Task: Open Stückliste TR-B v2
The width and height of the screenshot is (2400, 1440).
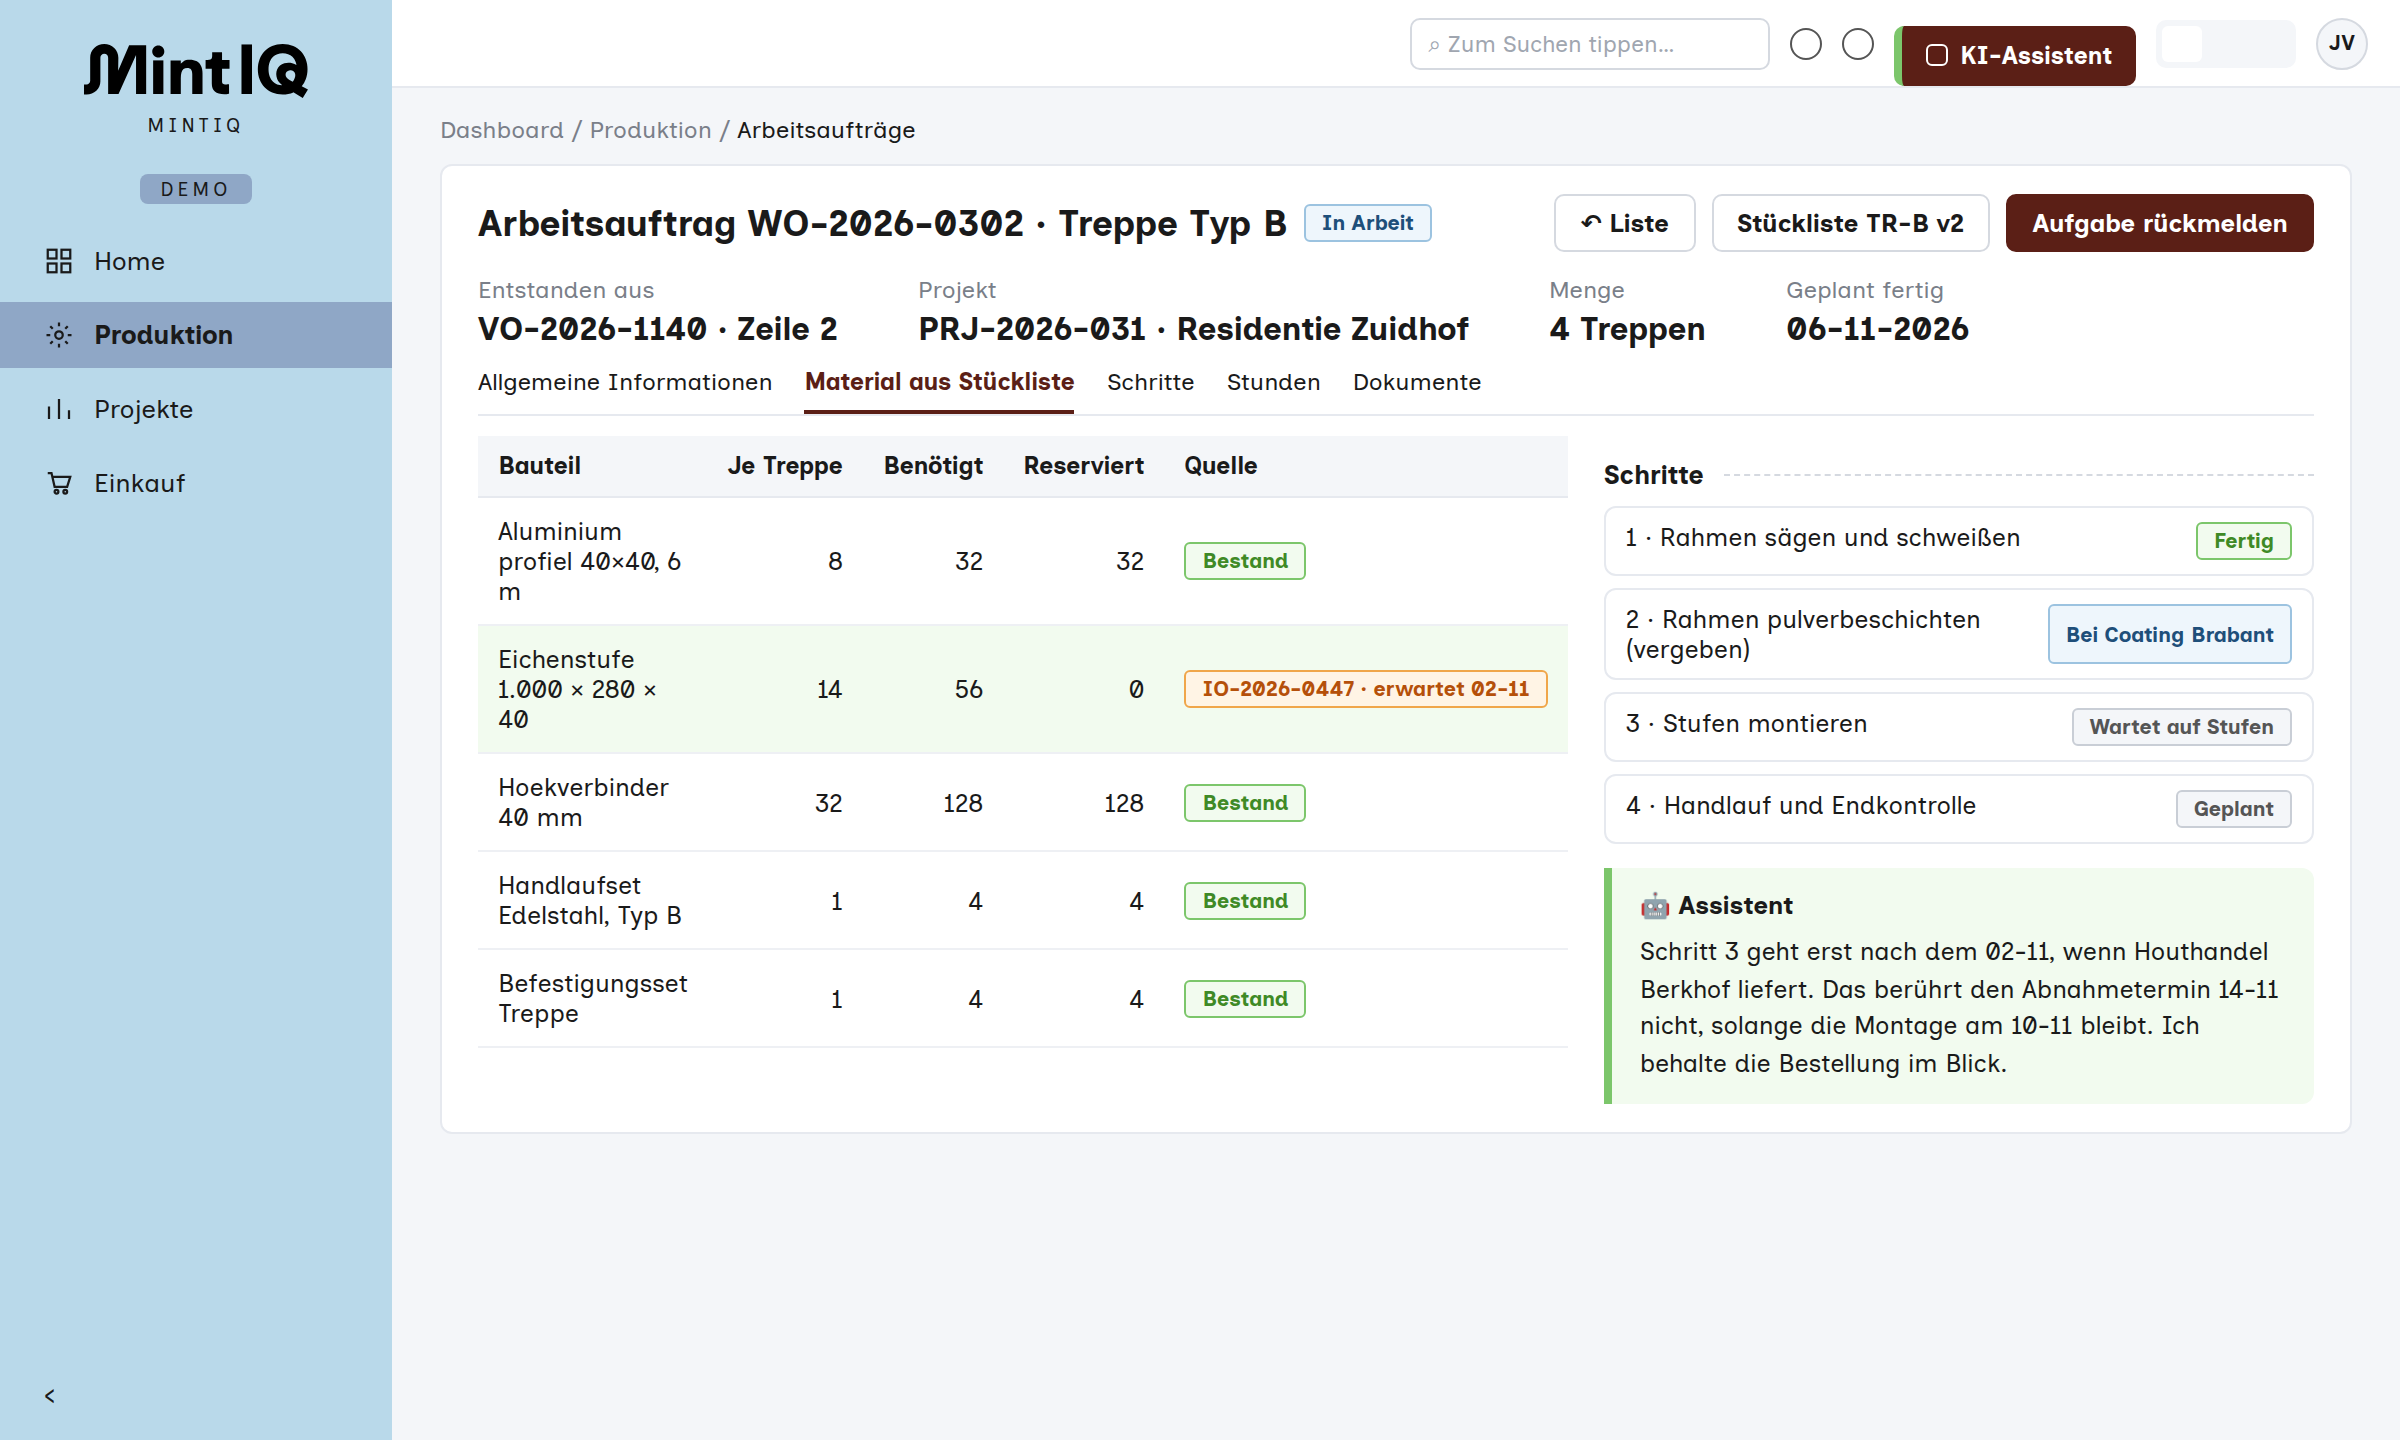Action: [x=1851, y=223]
